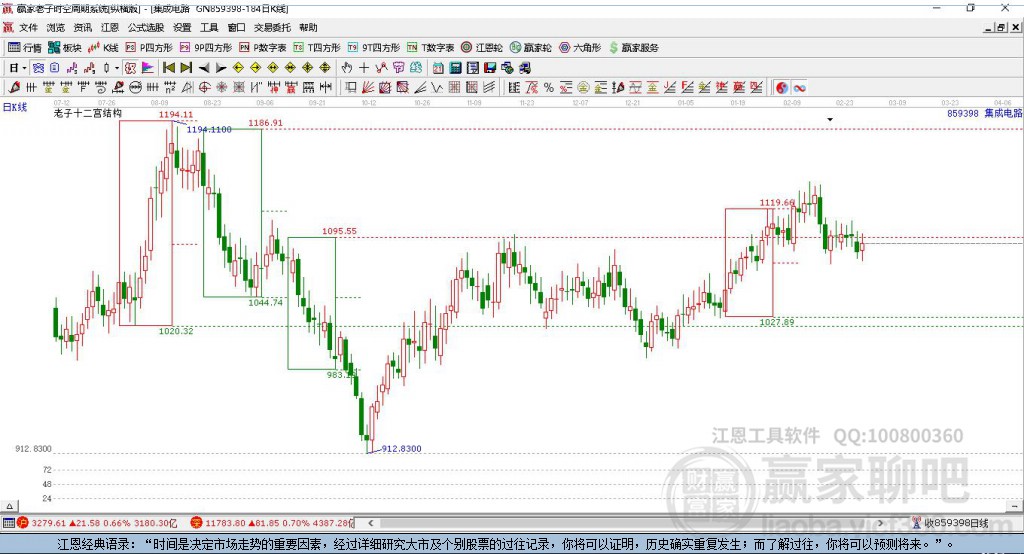The image size is (1024, 554).
Task: Step back with the black left arrow
Action: pos(204,68)
